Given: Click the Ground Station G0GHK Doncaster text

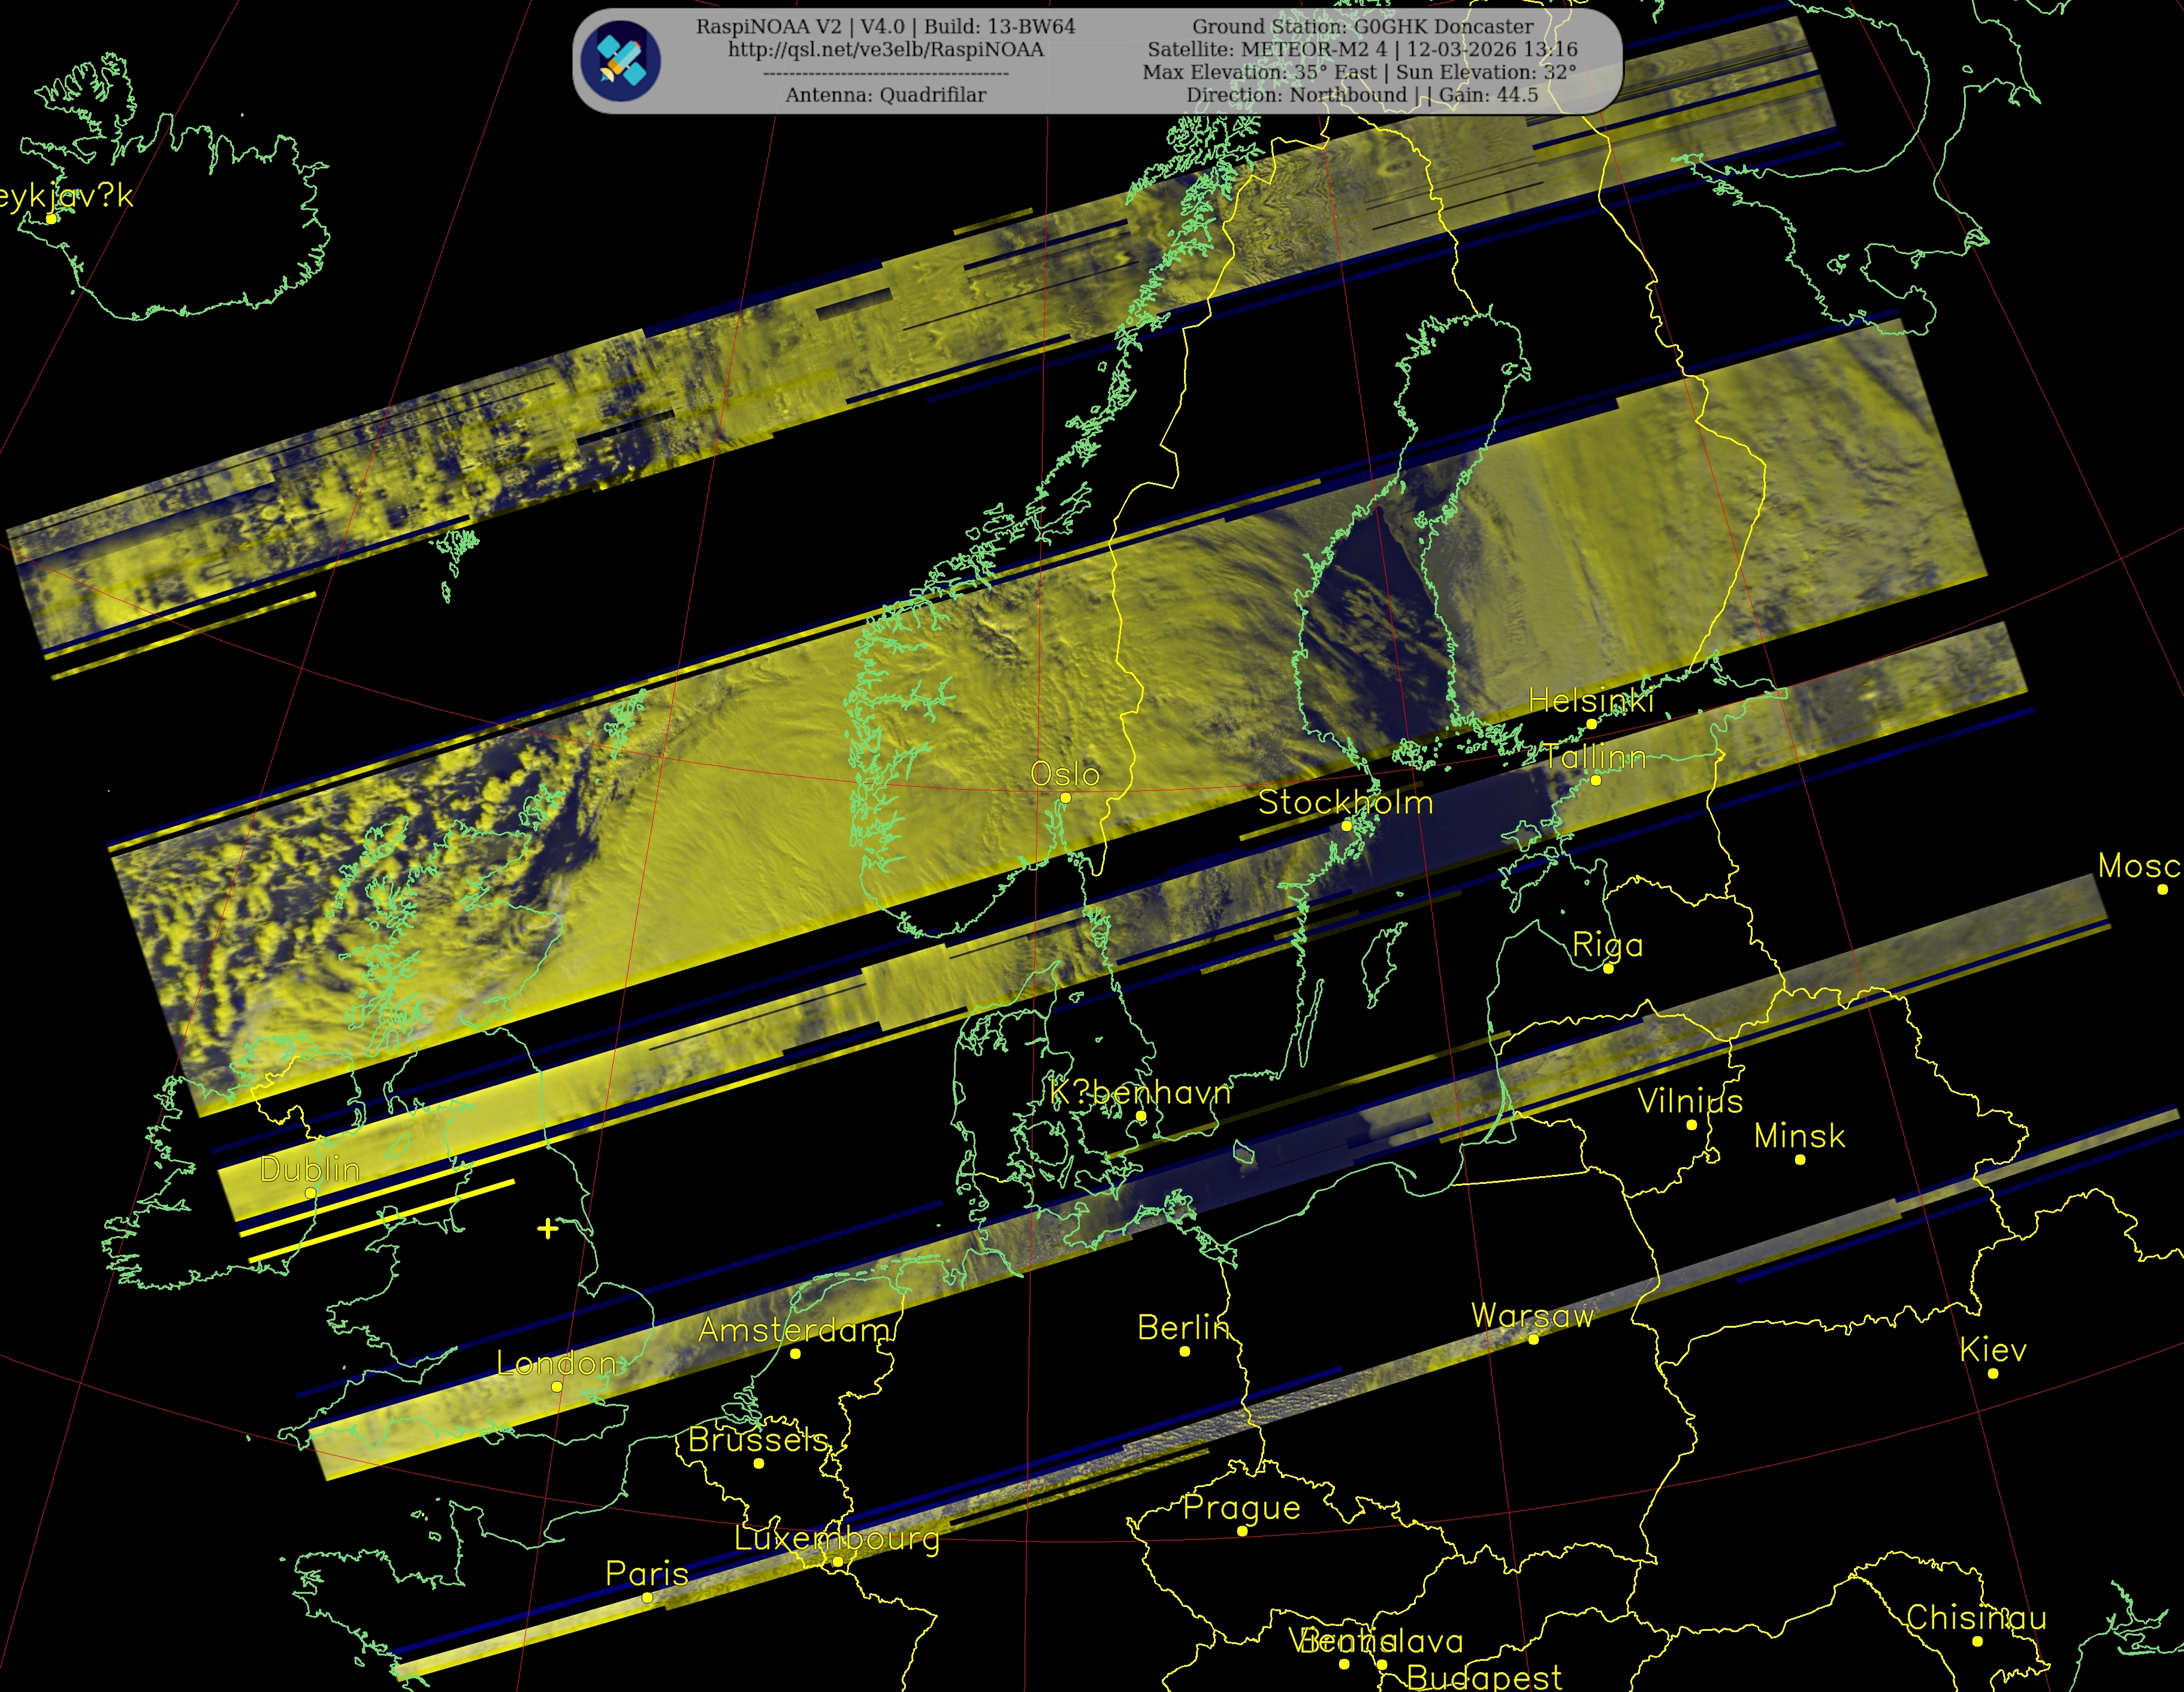Looking at the screenshot, I should point(1362,27).
